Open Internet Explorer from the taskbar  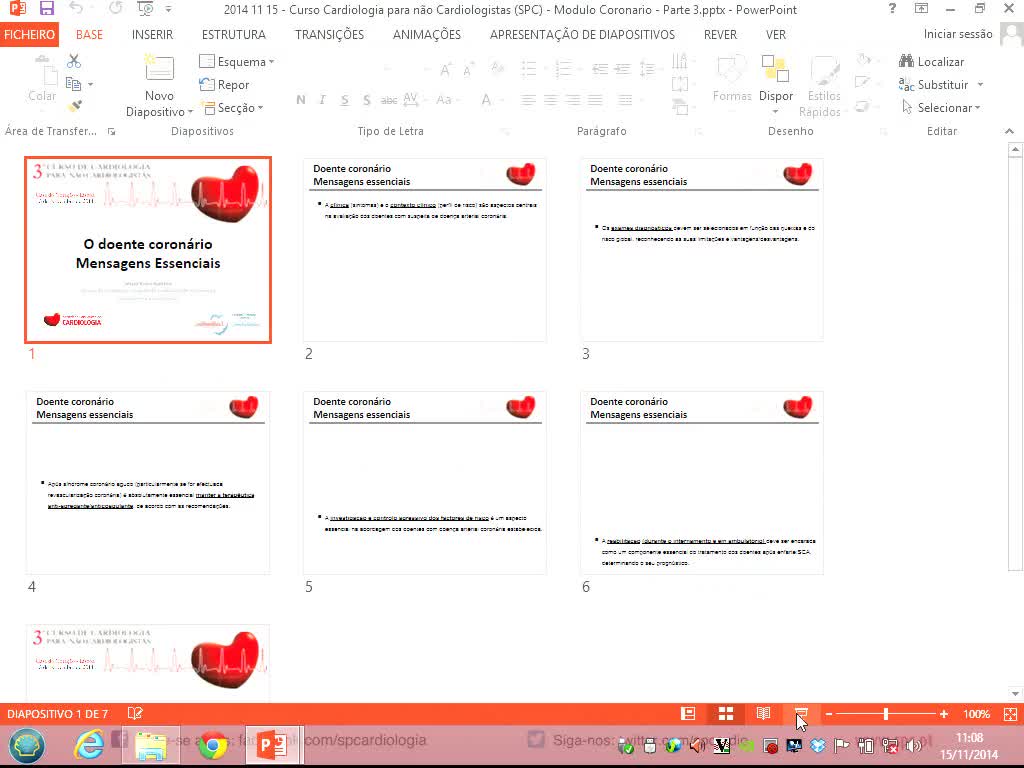pos(88,745)
